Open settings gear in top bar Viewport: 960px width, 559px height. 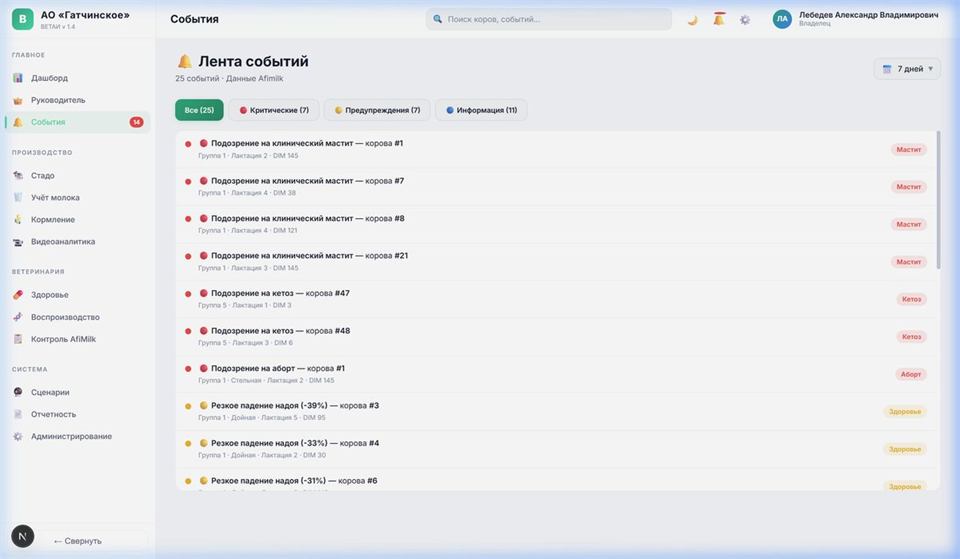click(745, 19)
